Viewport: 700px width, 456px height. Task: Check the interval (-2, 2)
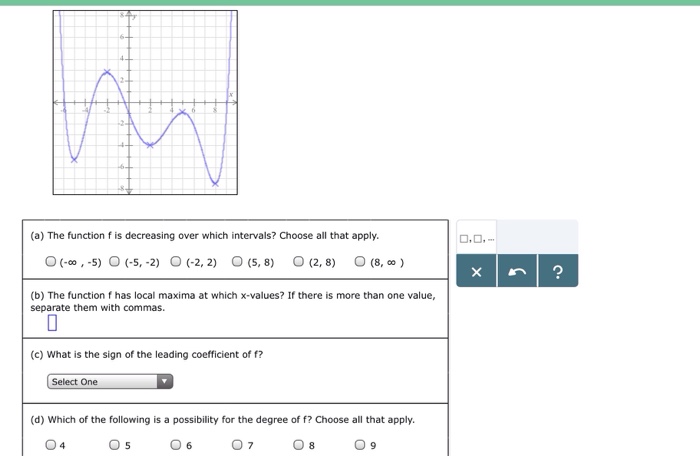click(176, 261)
